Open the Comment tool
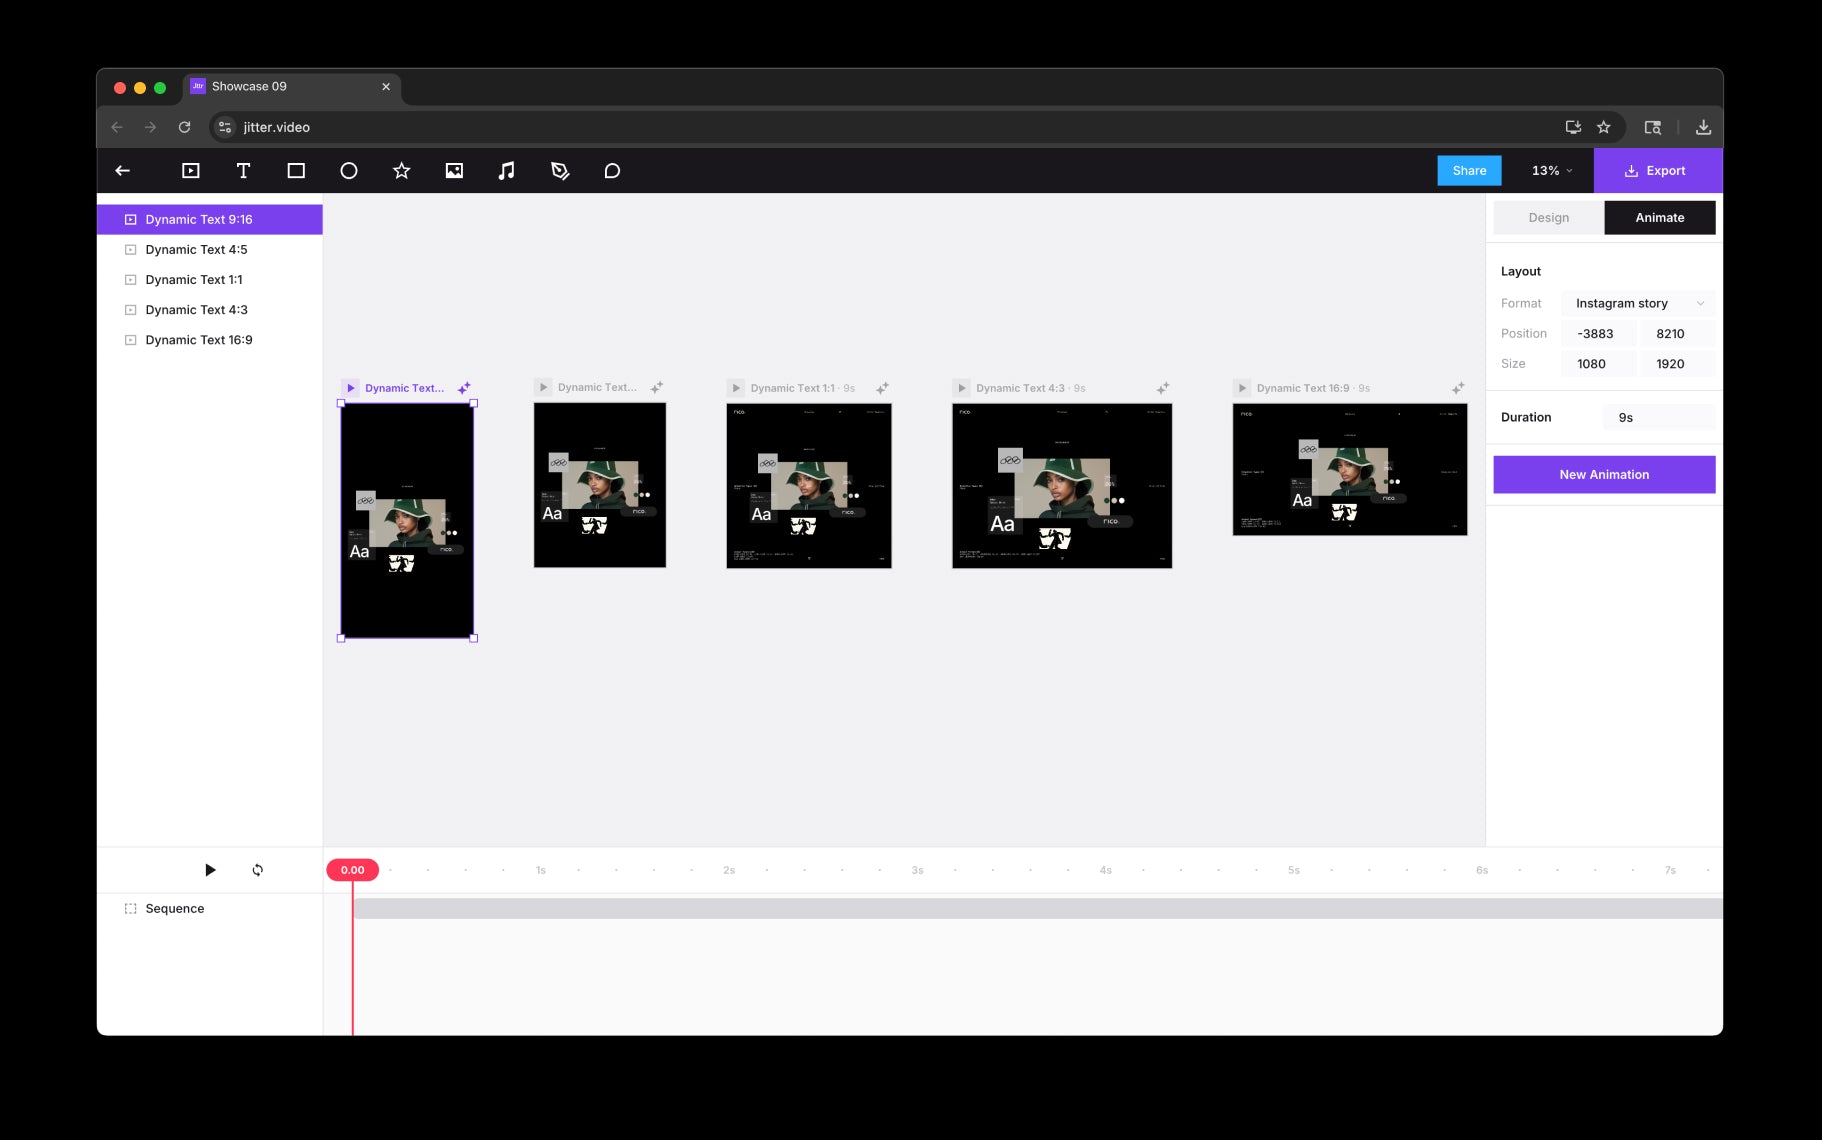Screen dimensions: 1822x1140 [x=612, y=171]
